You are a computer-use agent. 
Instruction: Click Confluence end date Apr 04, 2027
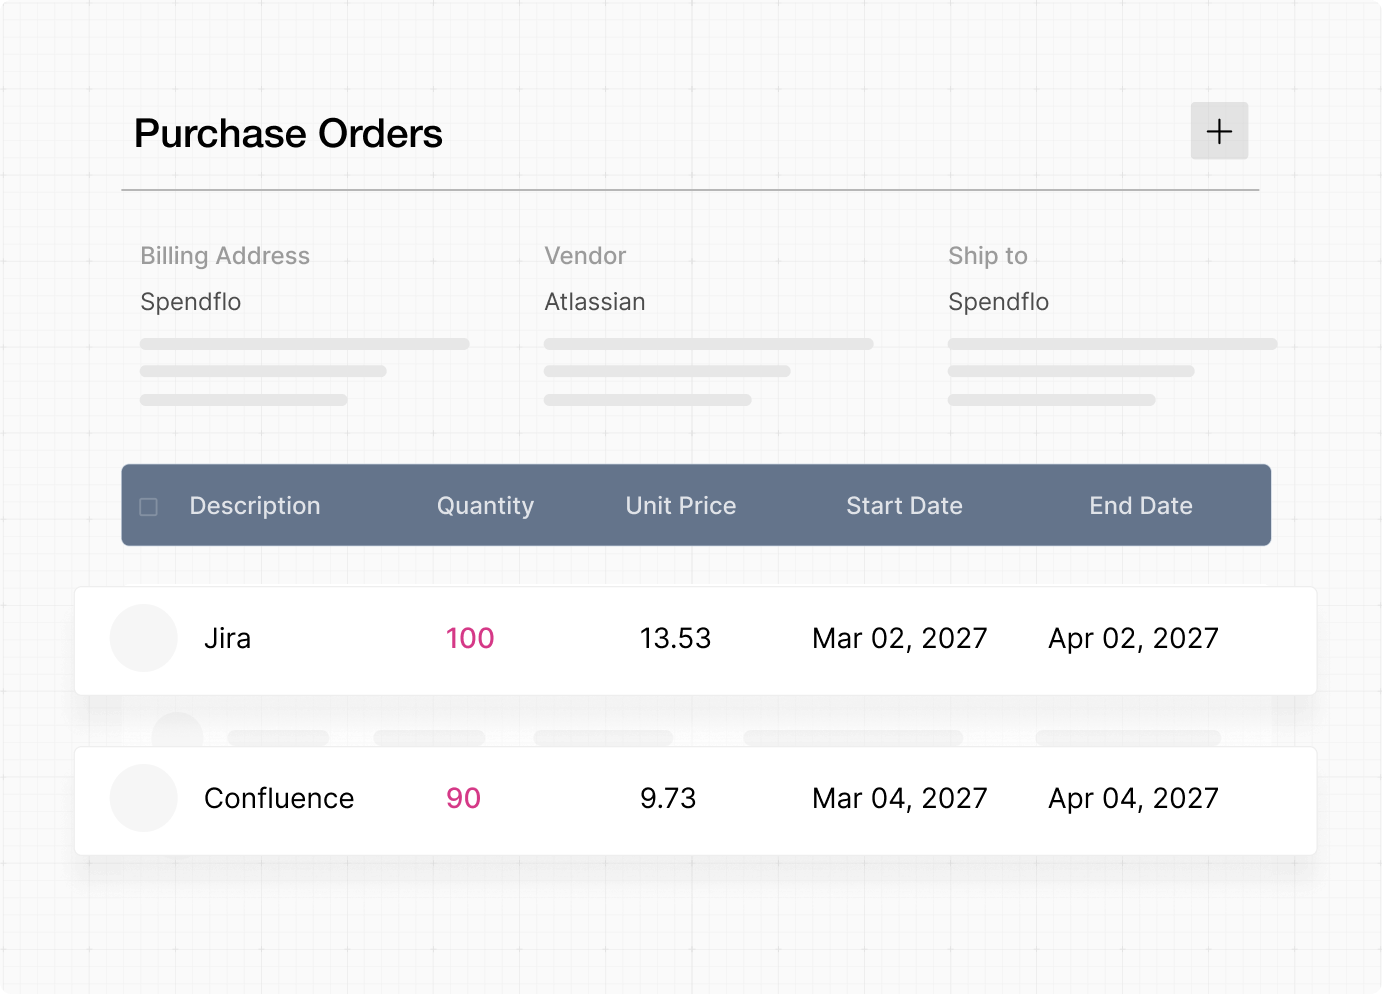(x=1133, y=798)
